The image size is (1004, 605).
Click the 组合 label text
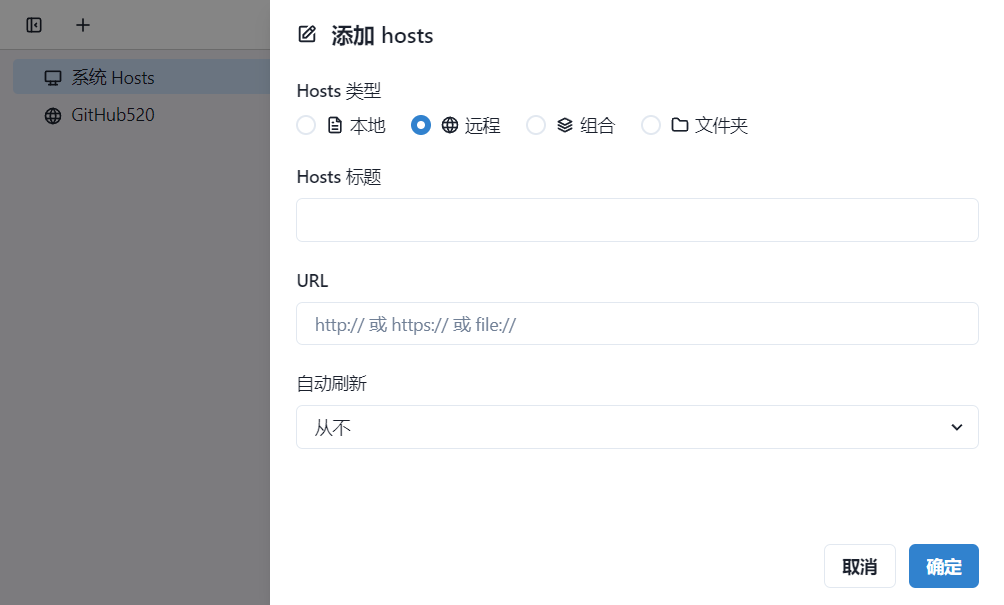597,125
